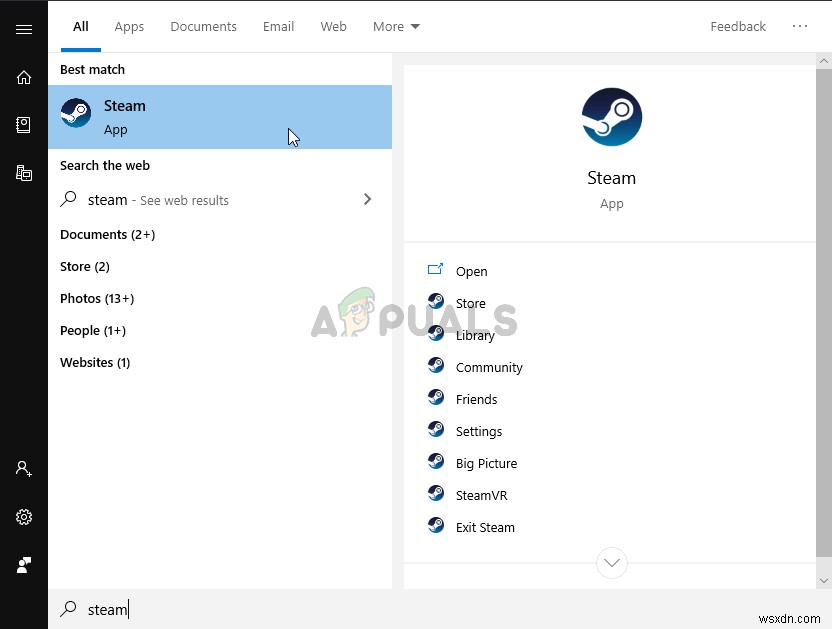The image size is (832, 629).
Task: Click the add account icon in sidebar
Action: [x=23, y=469]
